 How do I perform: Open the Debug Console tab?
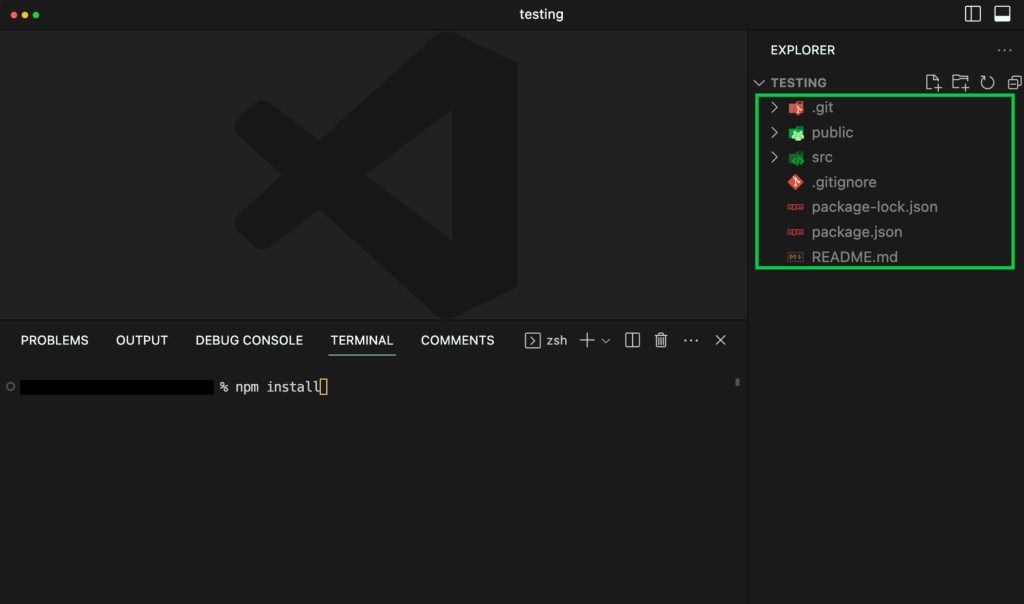pos(249,340)
